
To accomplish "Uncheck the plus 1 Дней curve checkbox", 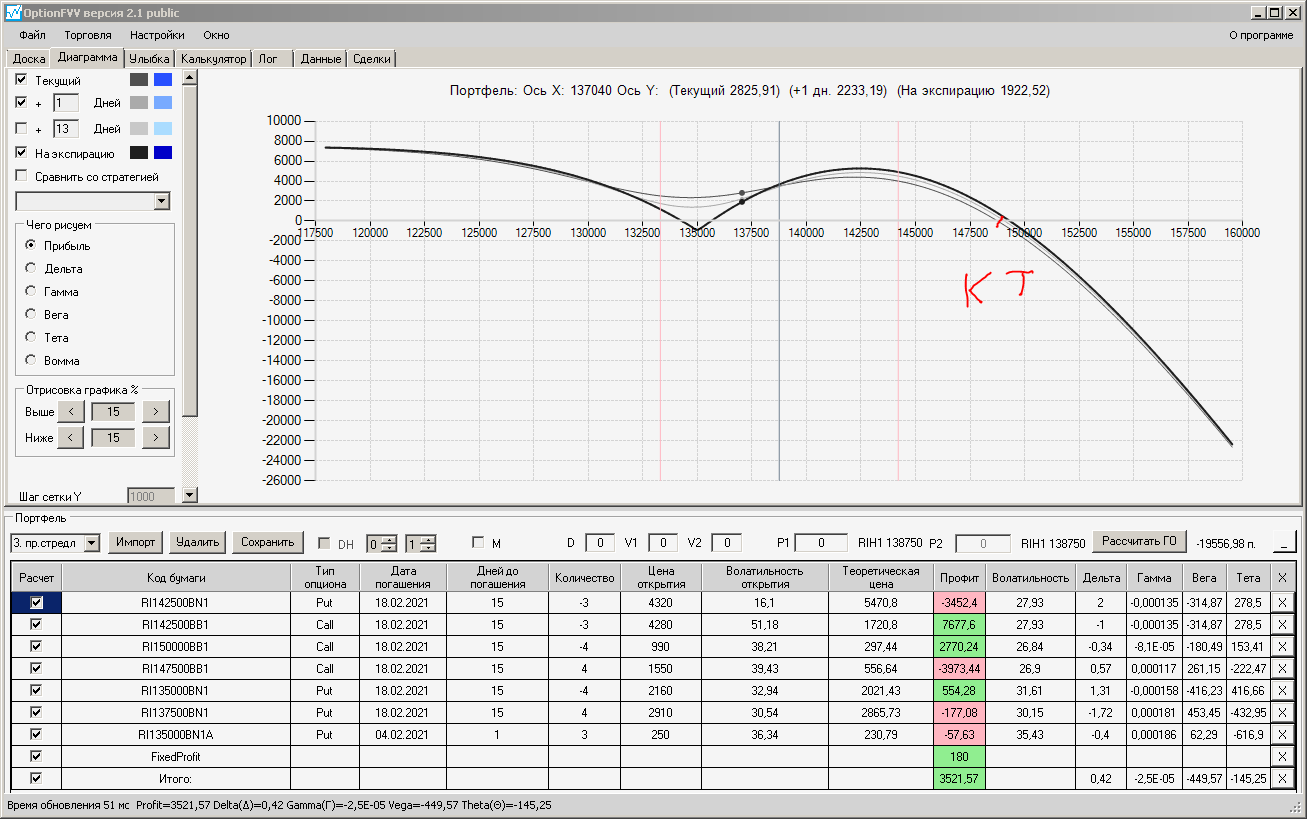I will tap(22, 103).
